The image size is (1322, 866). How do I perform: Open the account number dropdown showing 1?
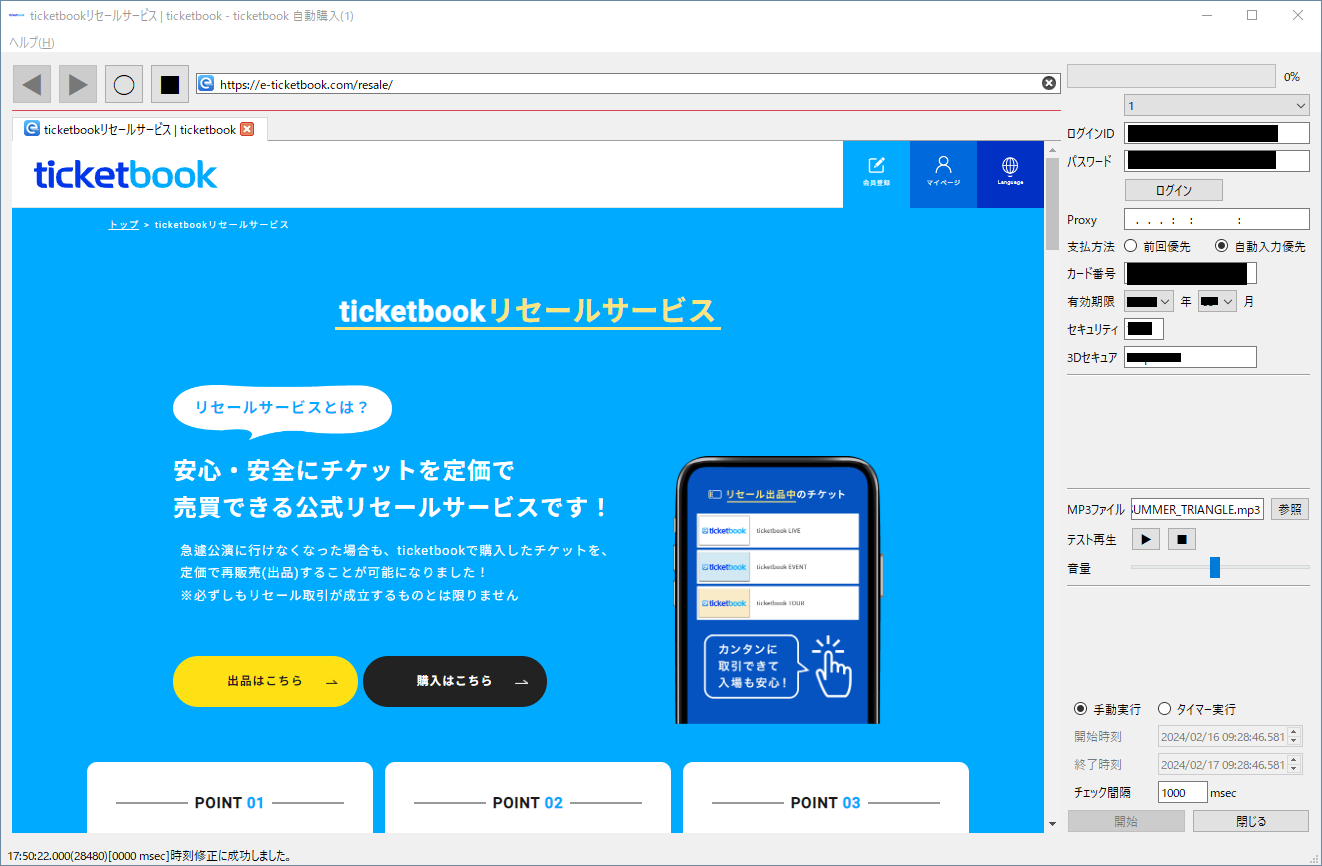1217,105
